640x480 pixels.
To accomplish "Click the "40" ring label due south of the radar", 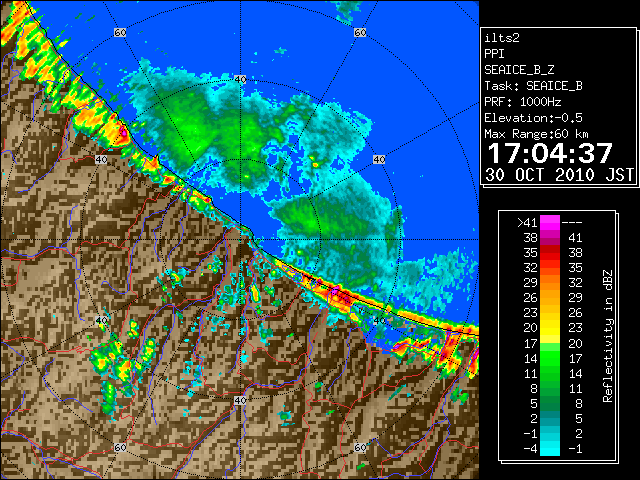I will click(240, 400).
